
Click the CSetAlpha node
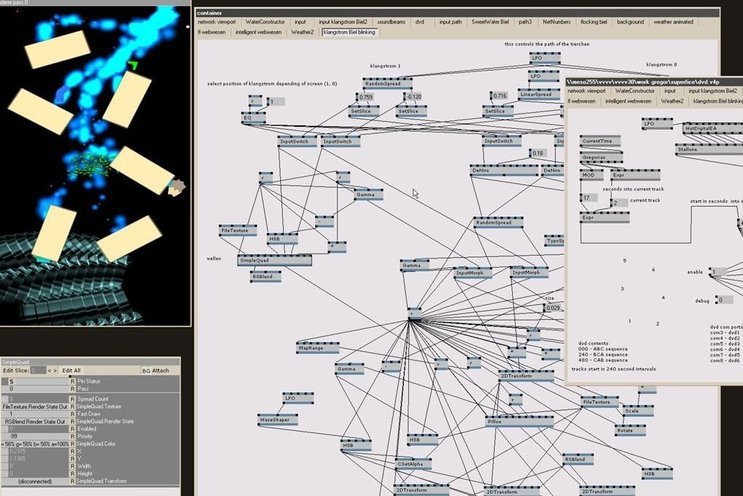(412, 464)
